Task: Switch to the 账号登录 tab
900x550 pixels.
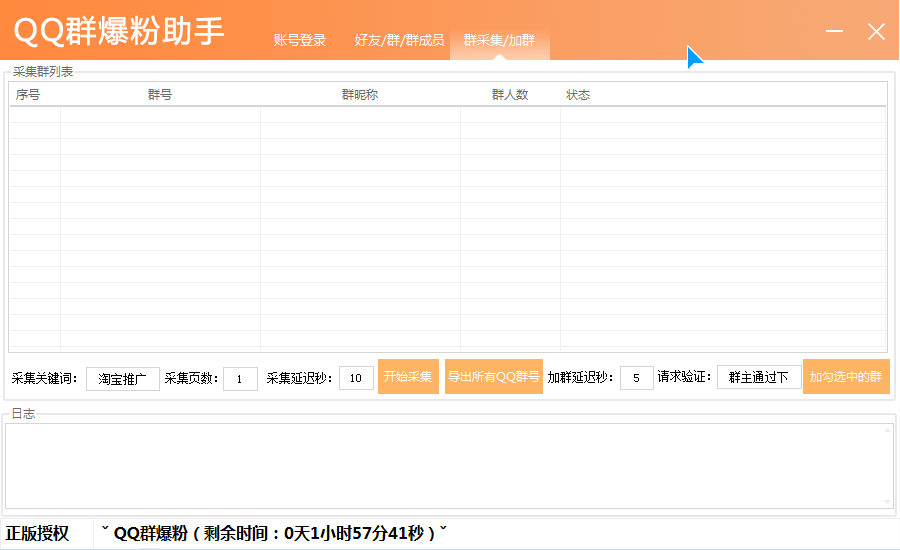Action: 300,41
